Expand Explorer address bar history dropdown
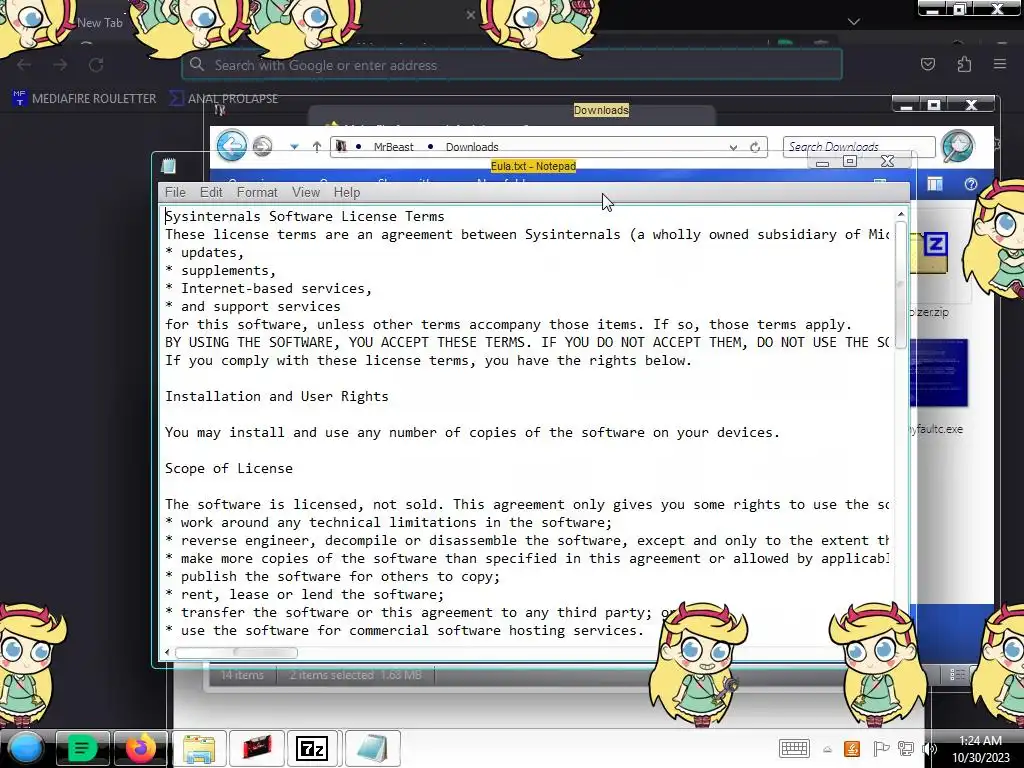 coord(733,148)
